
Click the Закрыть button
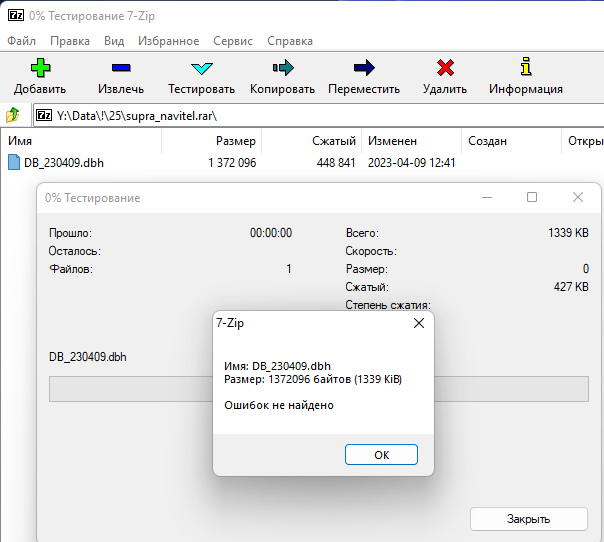(x=528, y=519)
